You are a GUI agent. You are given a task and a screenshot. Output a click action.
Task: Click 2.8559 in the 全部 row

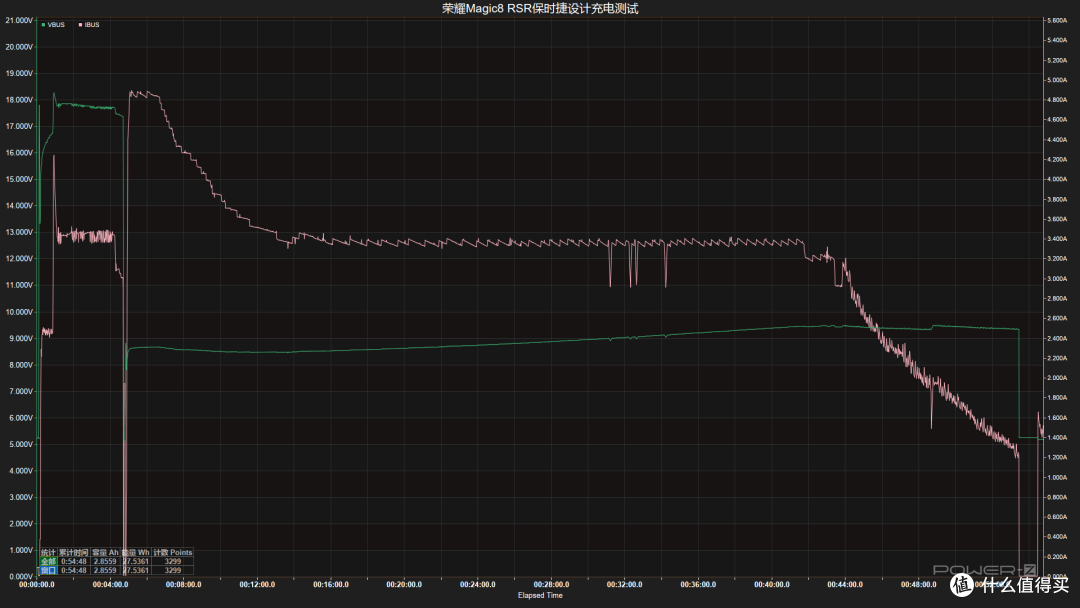click(x=105, y=561)
